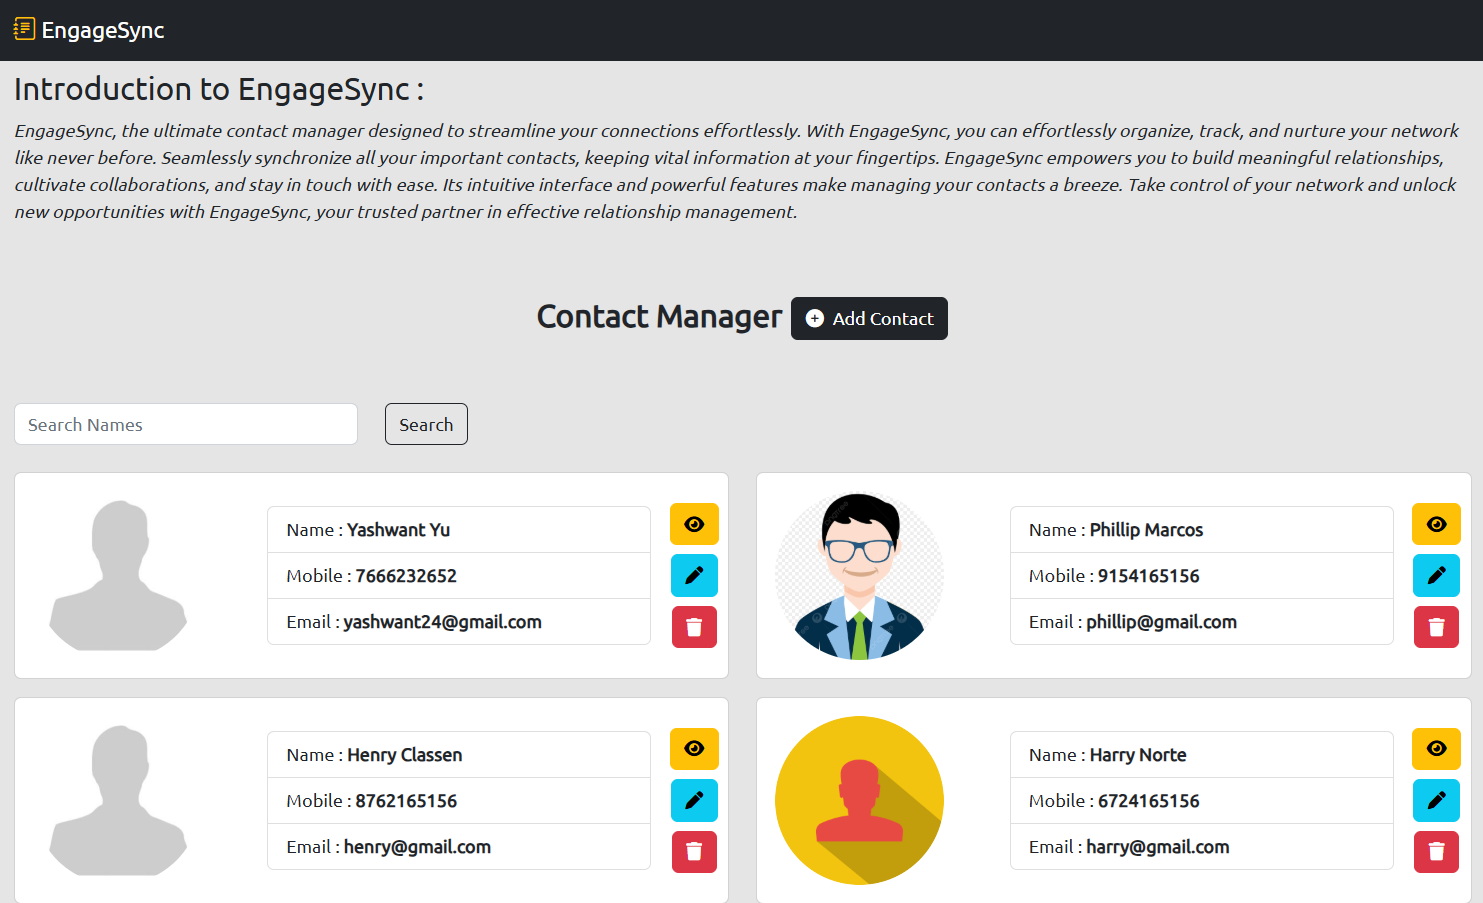Select mobile number 6724165156
This screenshot has height=903, width=1483.
tap(1149, 801)
